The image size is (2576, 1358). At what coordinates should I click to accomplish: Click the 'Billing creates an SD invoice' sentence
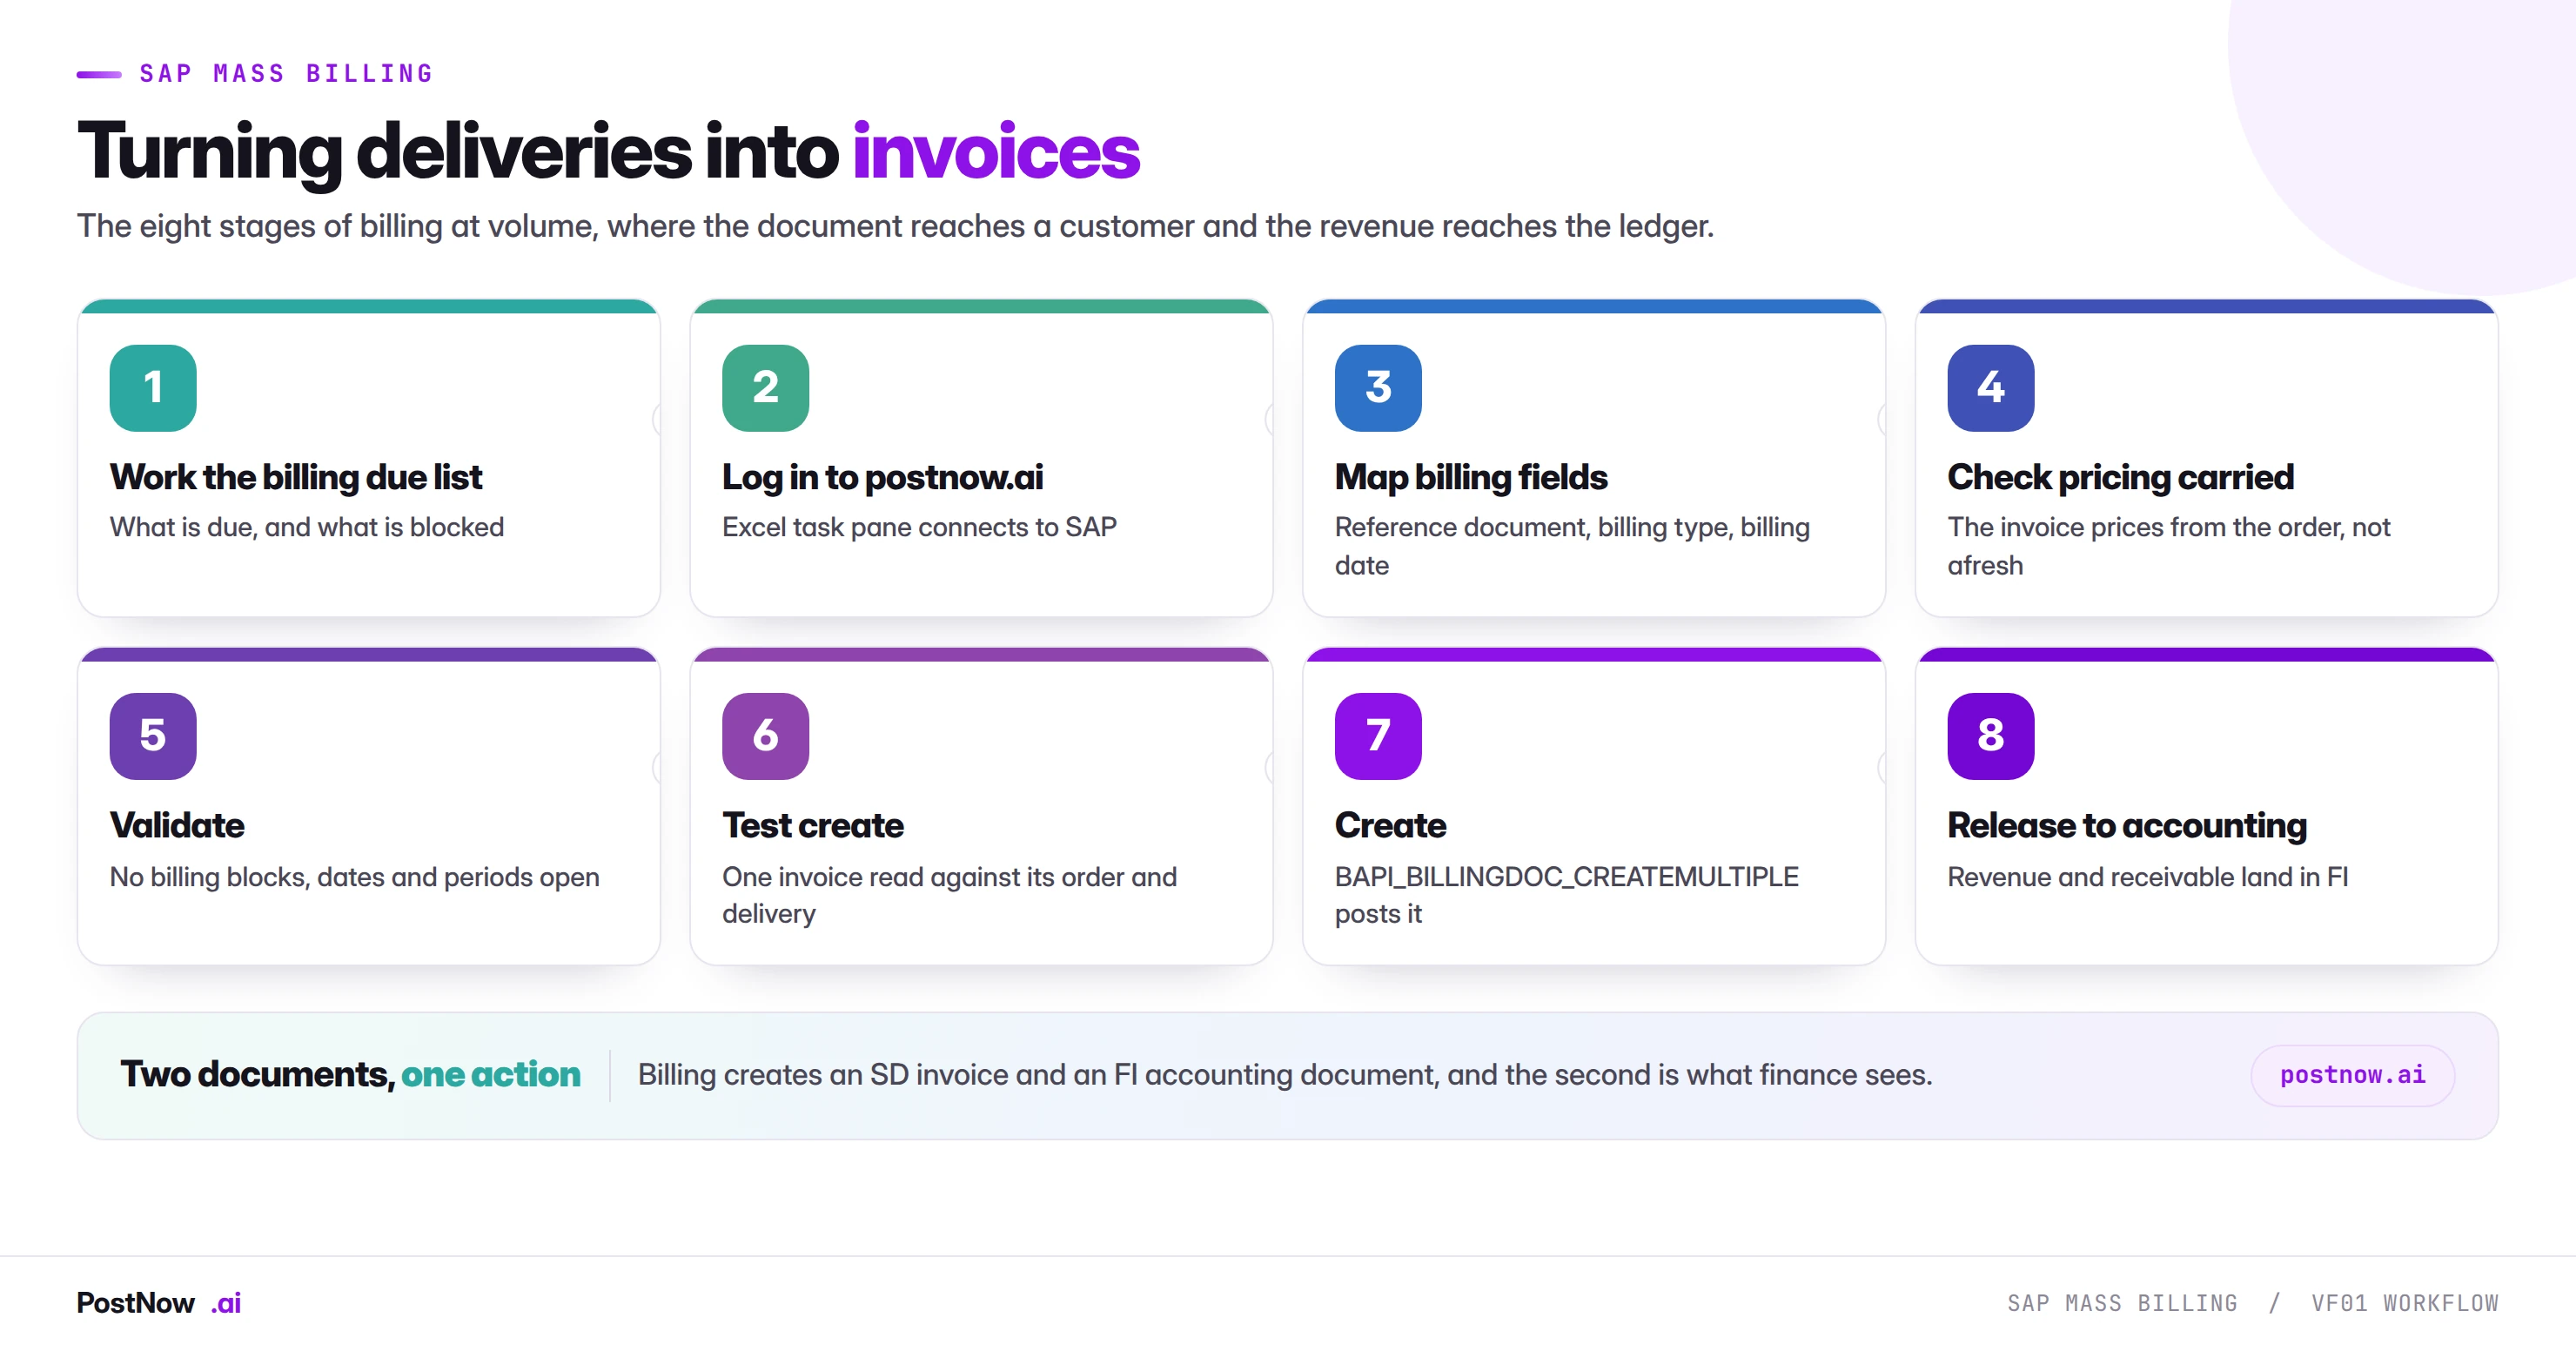coord(1285,1075)
